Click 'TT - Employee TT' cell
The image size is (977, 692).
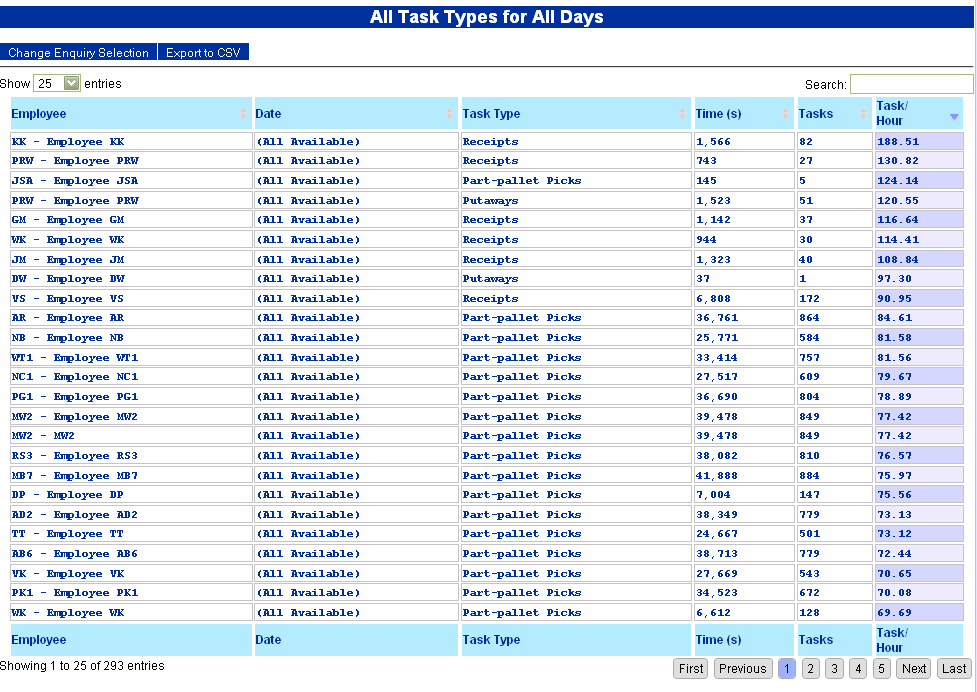[x=131, y=533]
